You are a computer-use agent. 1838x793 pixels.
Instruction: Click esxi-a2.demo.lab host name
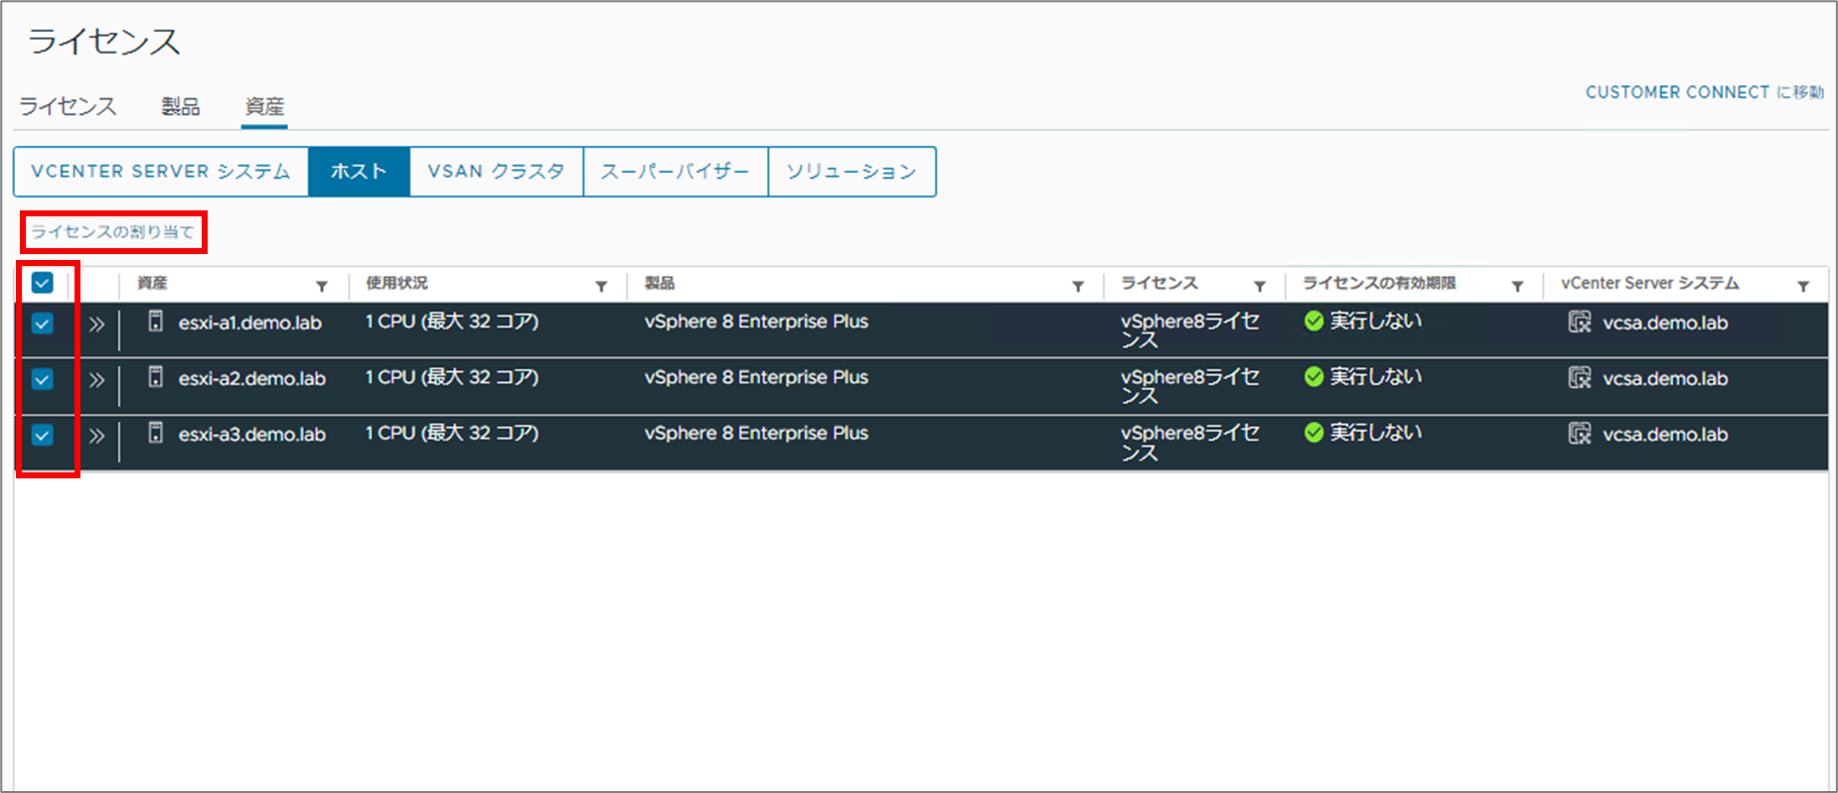[252, 379]
